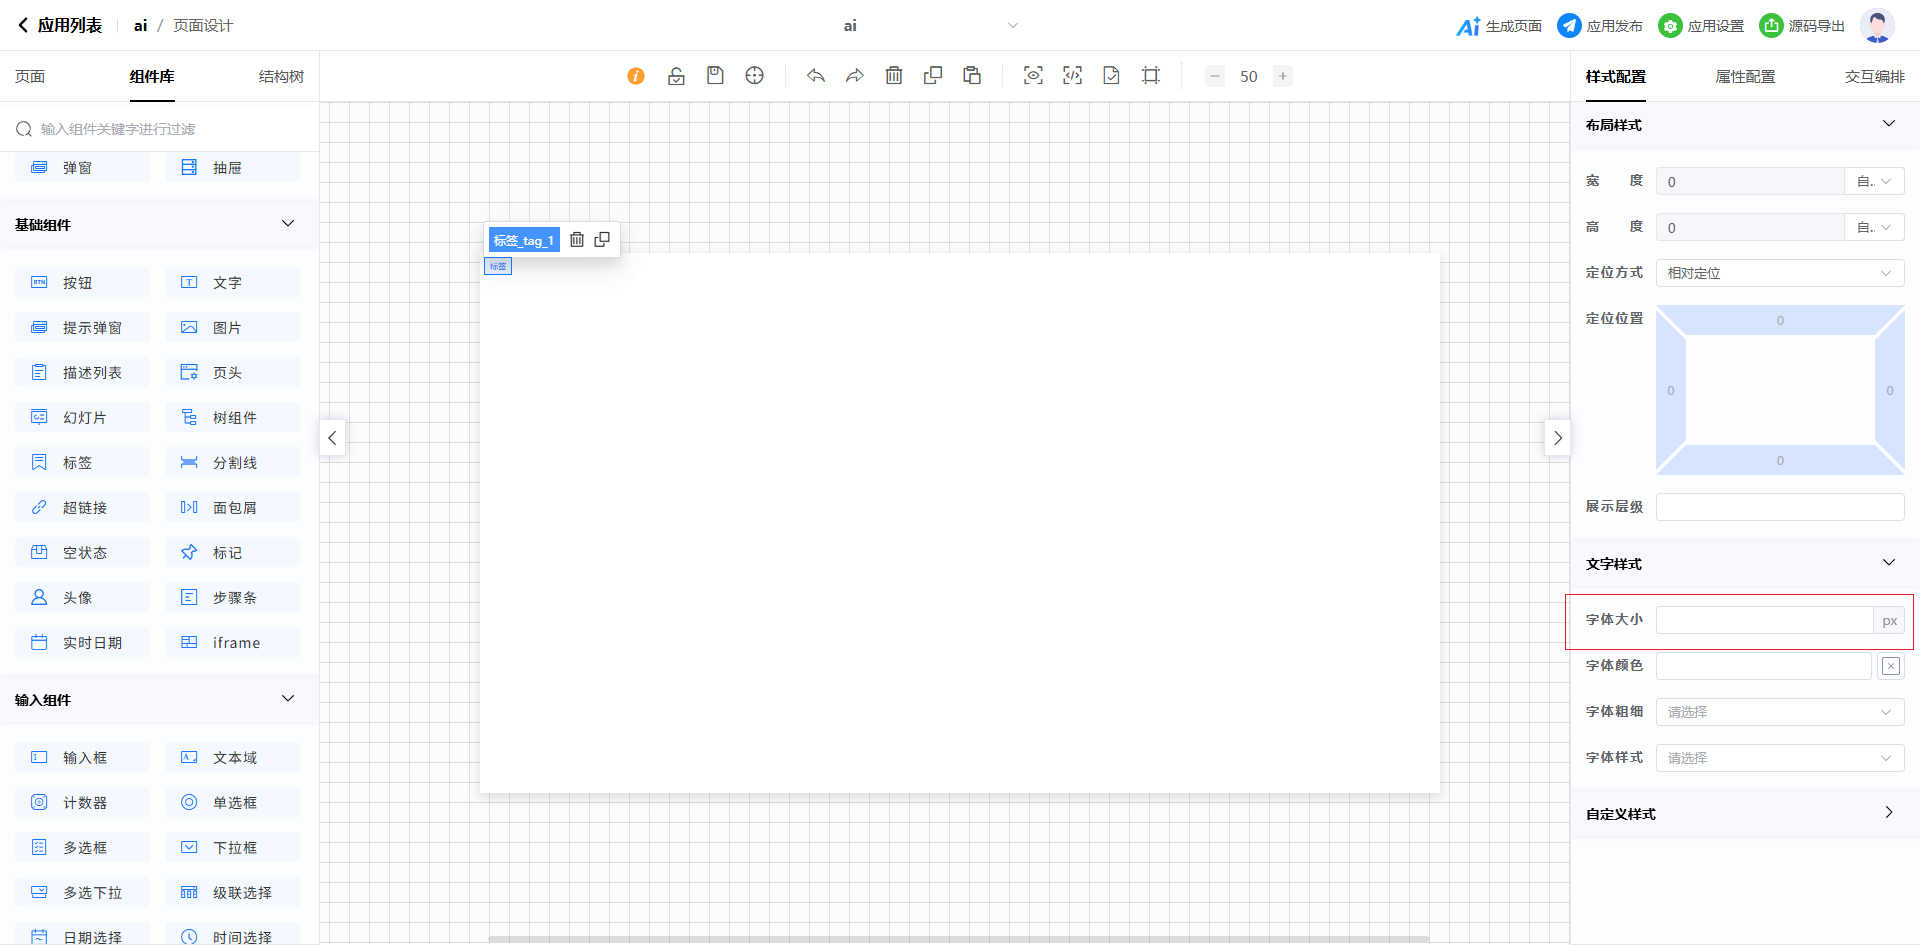Image resolution: width=1920 pixels, height=945 pixels.
Task: Open the 字体颜色 color picker field
Action: tap(1763, 666)
